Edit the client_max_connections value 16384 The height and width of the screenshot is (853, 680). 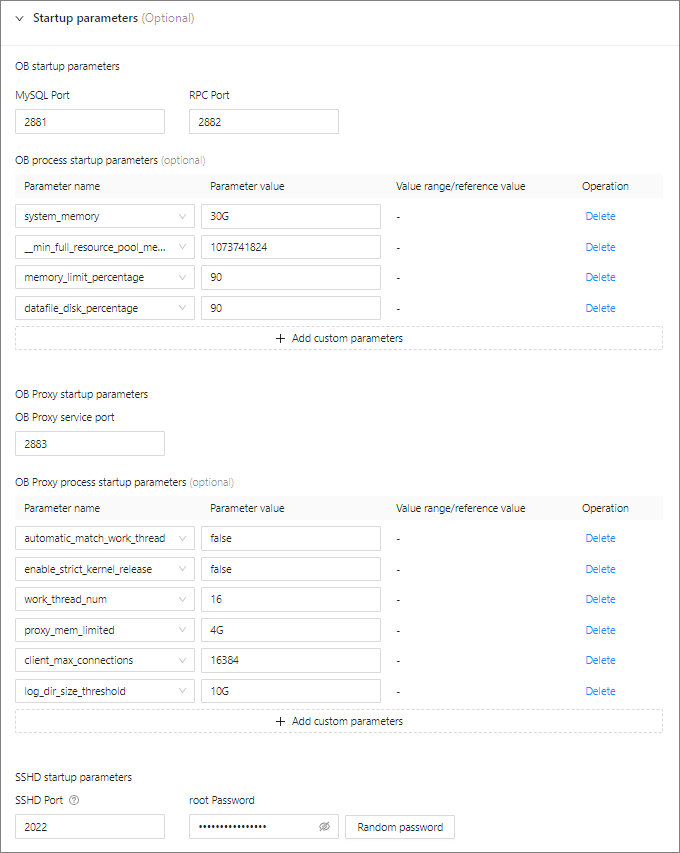(290, 660)
